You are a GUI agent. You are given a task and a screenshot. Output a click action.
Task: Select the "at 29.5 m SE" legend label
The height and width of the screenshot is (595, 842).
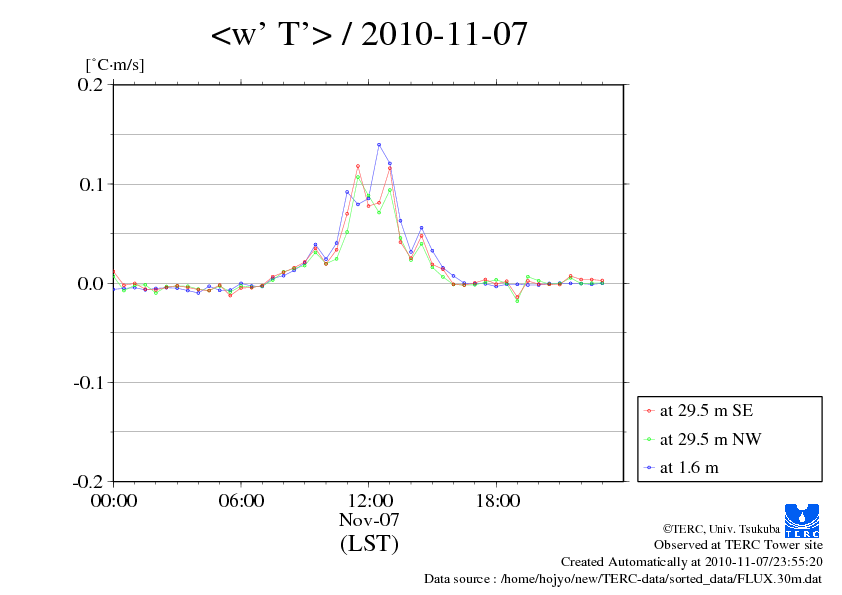click(708, 411)
